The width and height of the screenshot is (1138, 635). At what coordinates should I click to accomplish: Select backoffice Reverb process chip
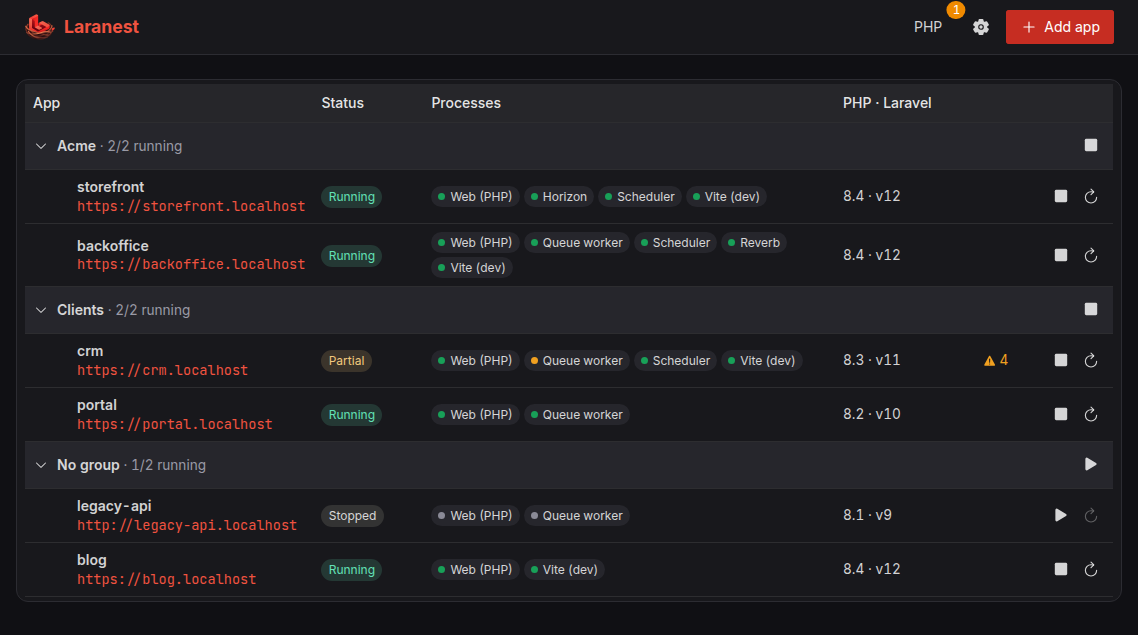754,242
